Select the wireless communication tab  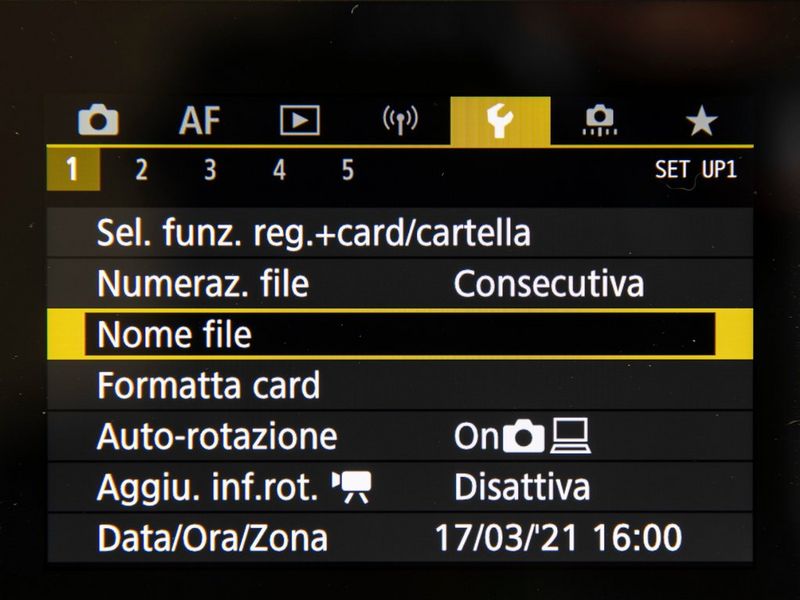click(400, 121)
